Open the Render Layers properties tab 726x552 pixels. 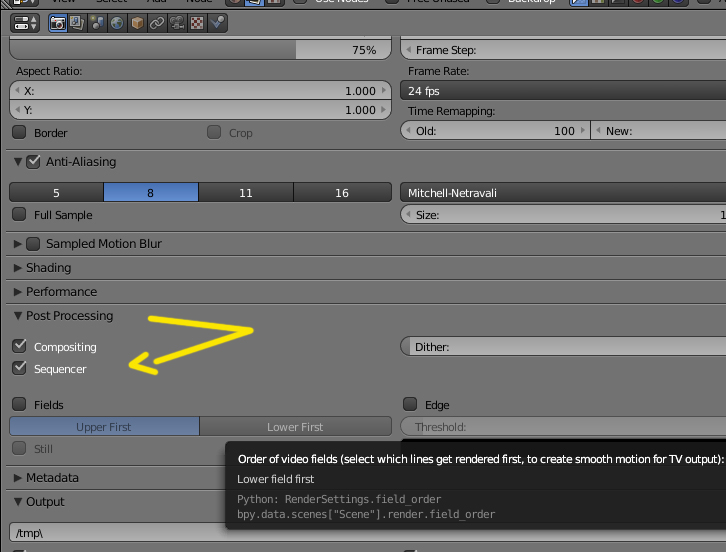[77, 23]
